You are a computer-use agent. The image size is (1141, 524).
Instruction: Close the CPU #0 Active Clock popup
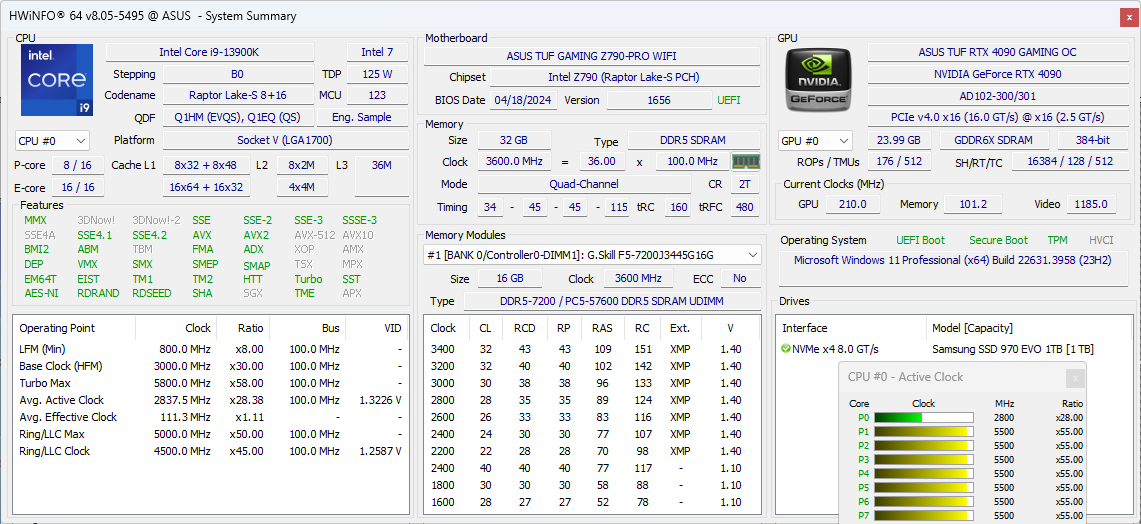1075,378
